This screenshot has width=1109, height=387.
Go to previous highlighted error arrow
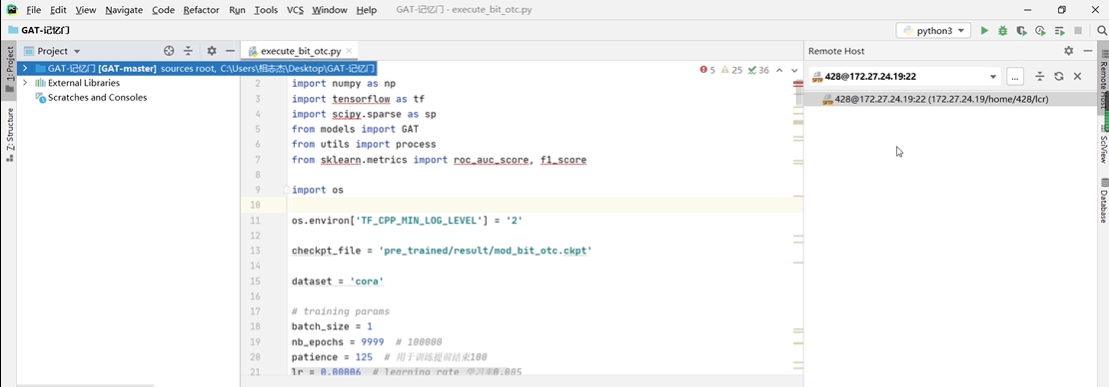pyautogui.click(x=779, y=70)
